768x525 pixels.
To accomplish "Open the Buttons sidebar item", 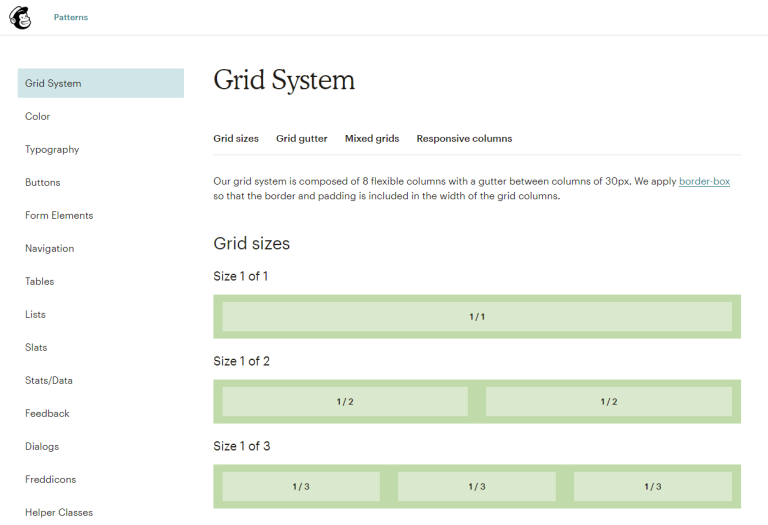I will click(x=43, y=182).
